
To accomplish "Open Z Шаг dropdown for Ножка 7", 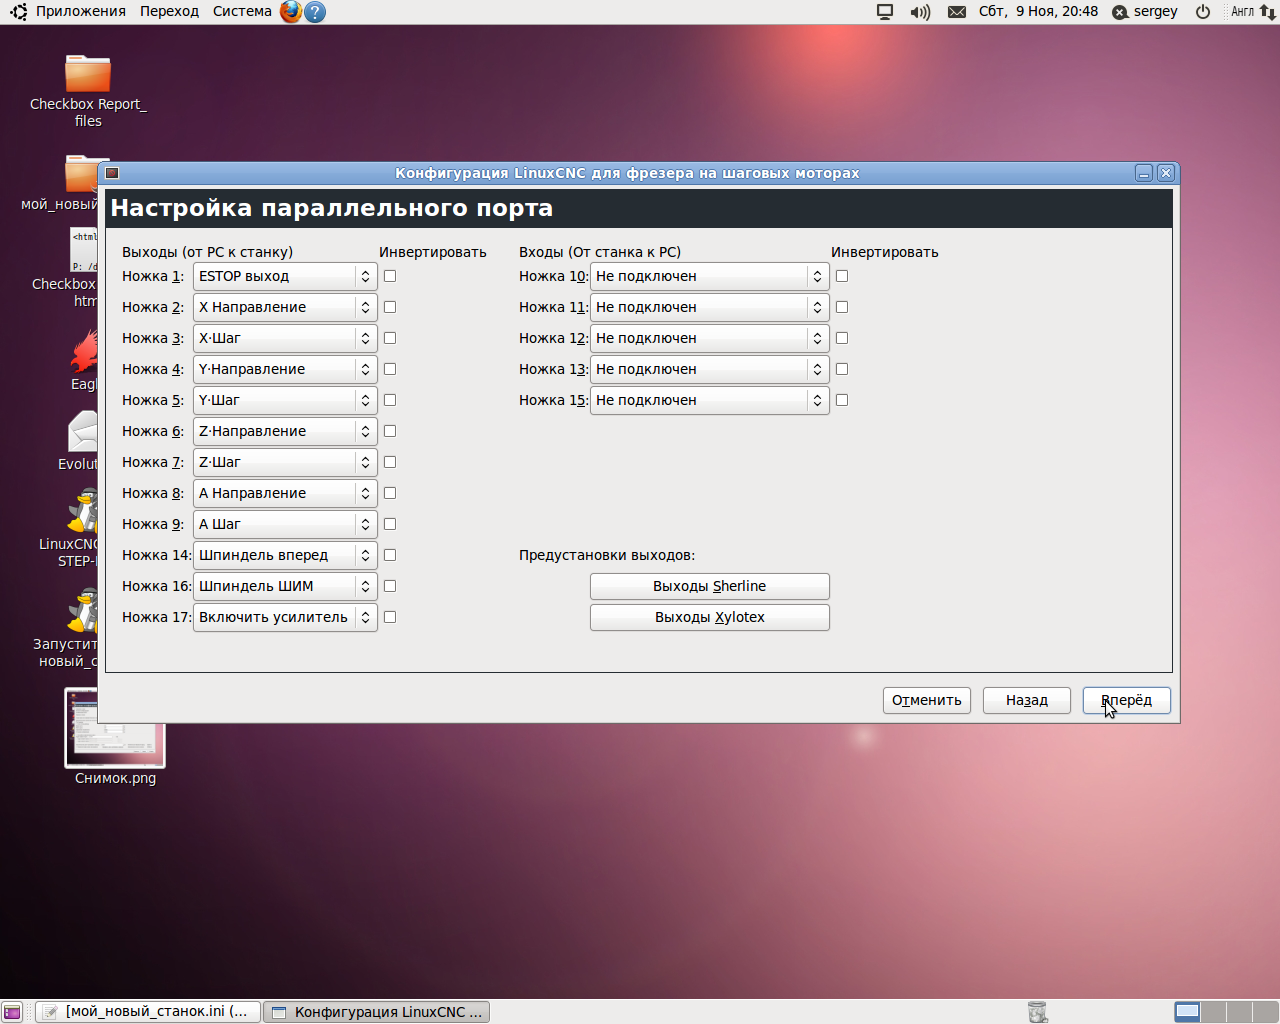I will click(x=285, y=462).
